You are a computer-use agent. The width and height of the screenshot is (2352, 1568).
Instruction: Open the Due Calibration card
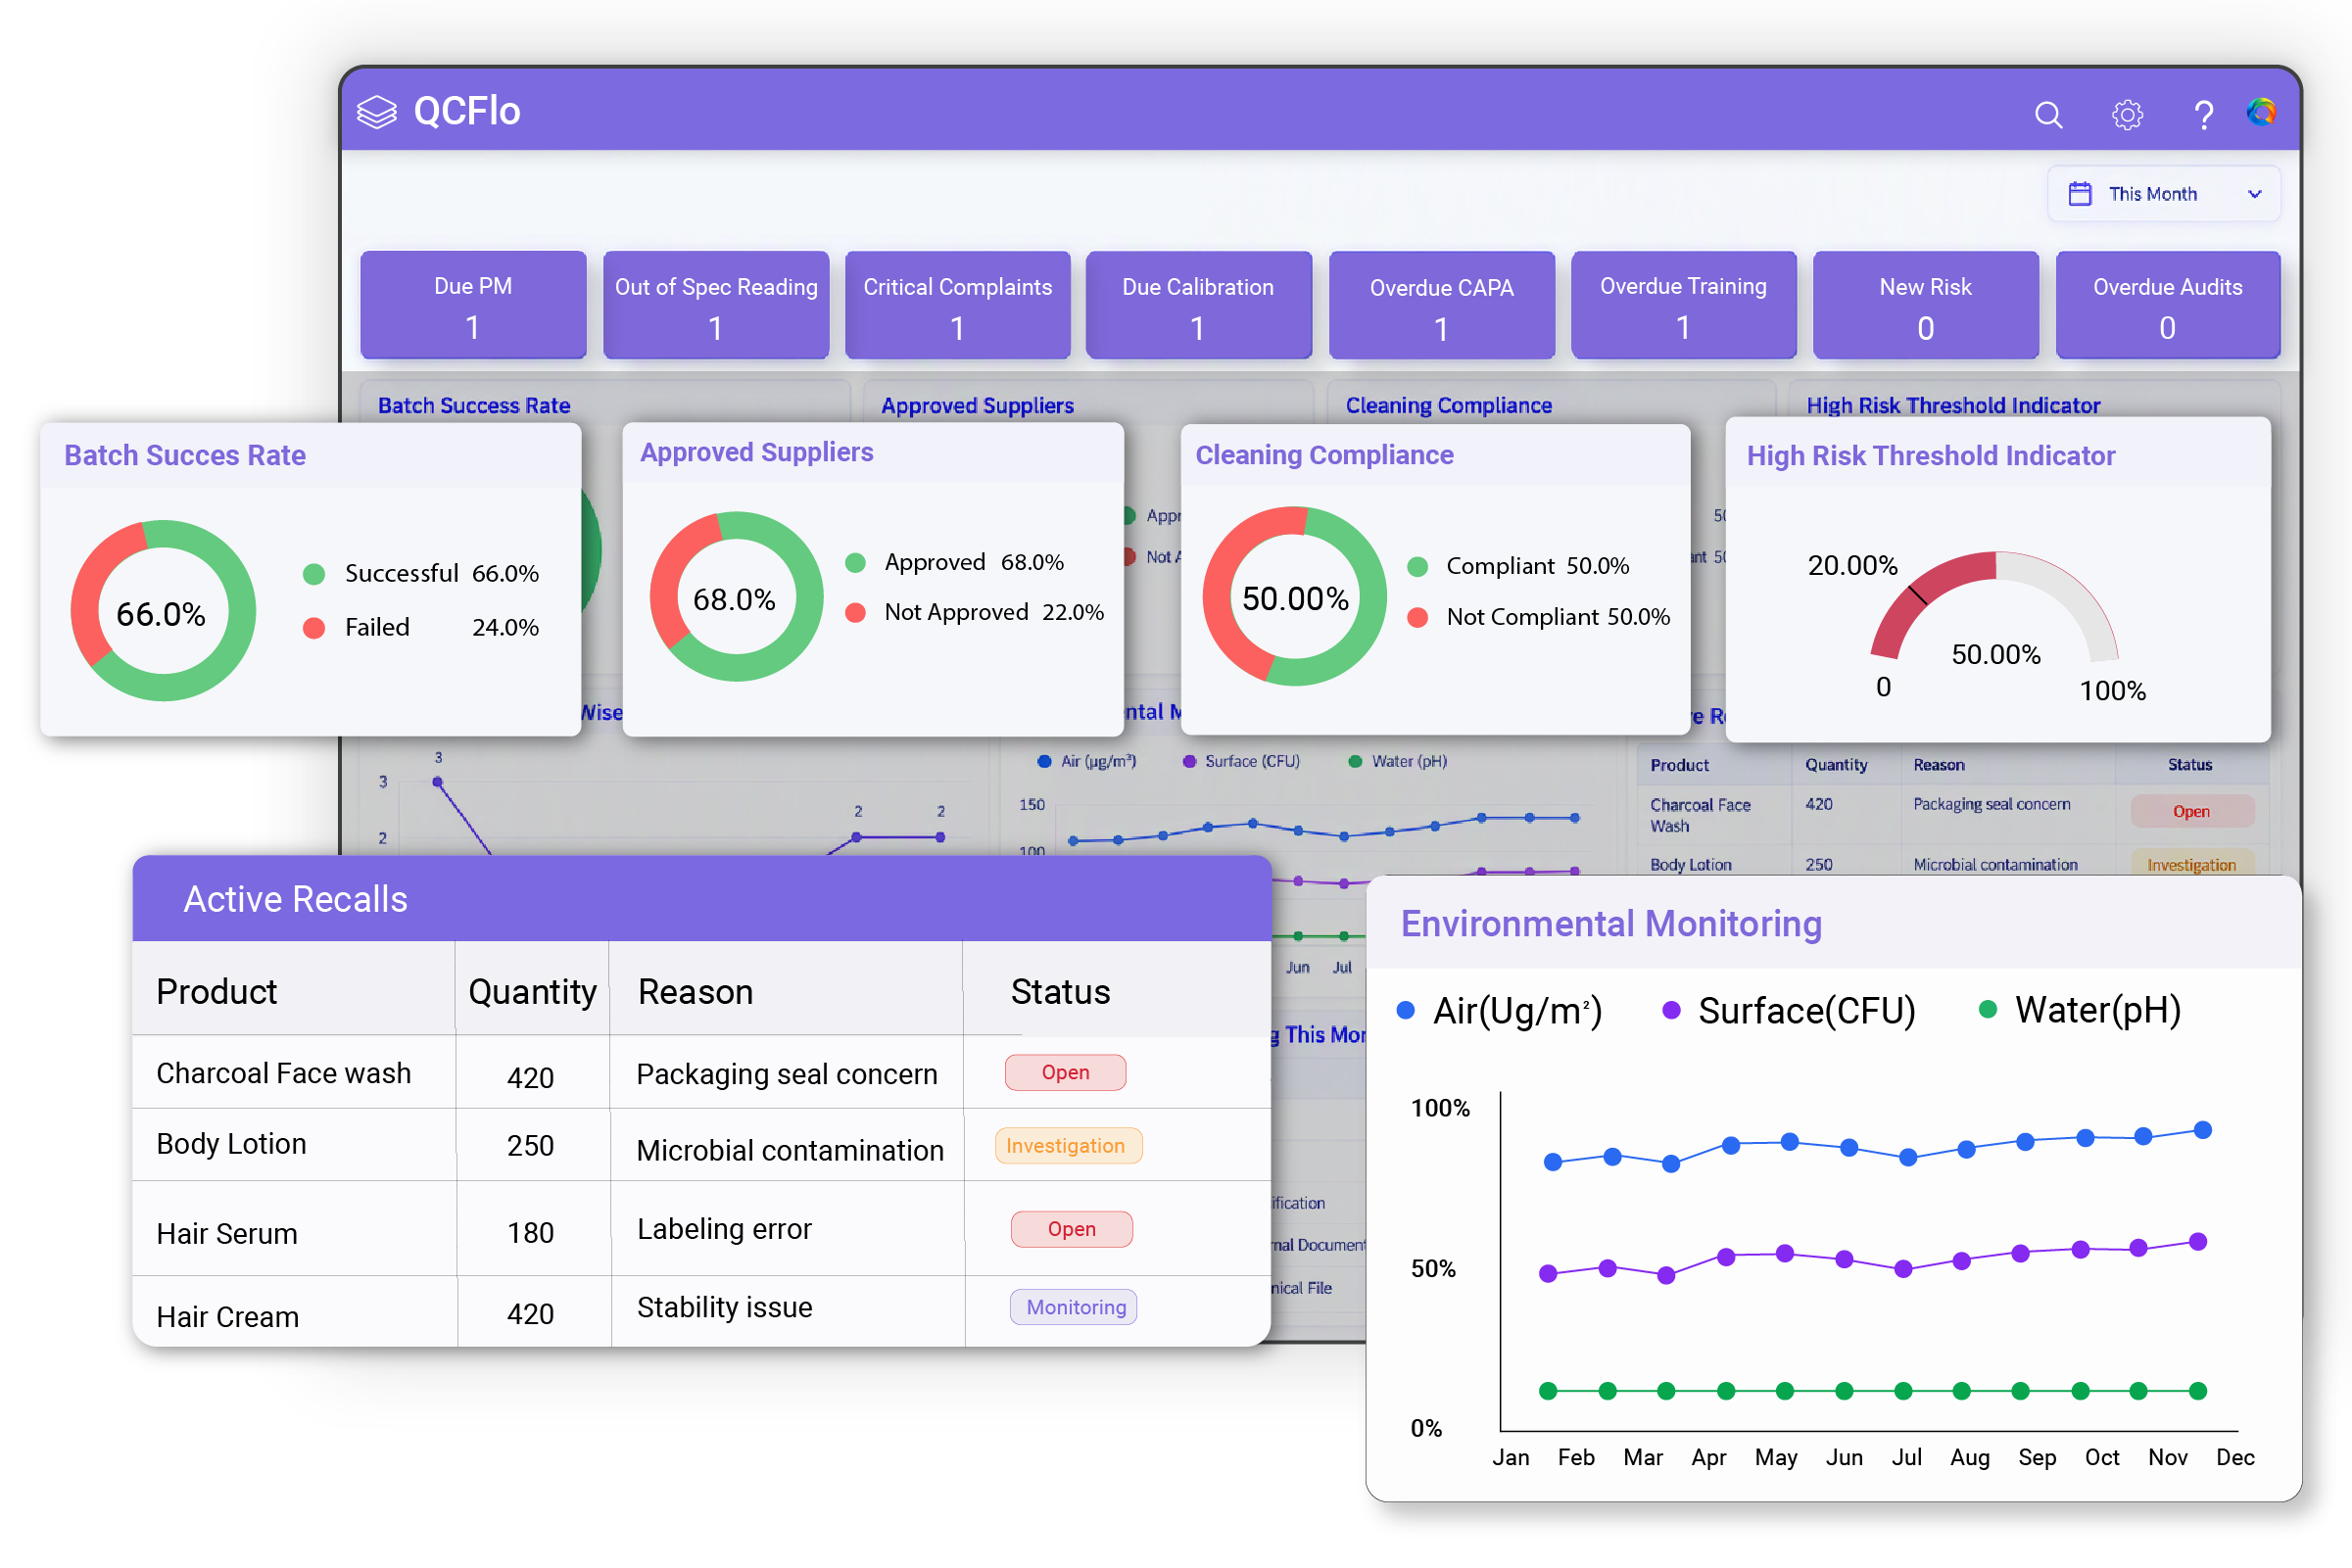pyautogui.click(x=1198, y=305)
